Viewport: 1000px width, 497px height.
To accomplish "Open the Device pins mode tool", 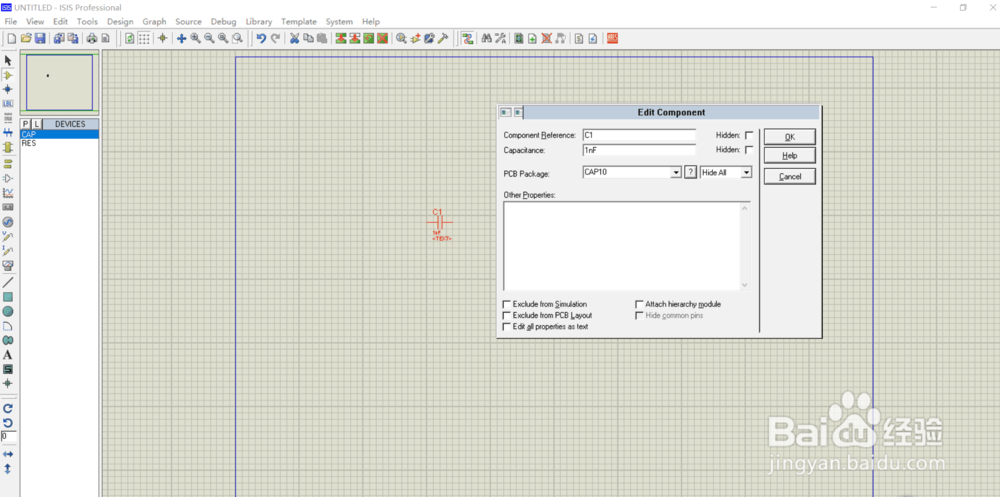I will coord(8,178).
